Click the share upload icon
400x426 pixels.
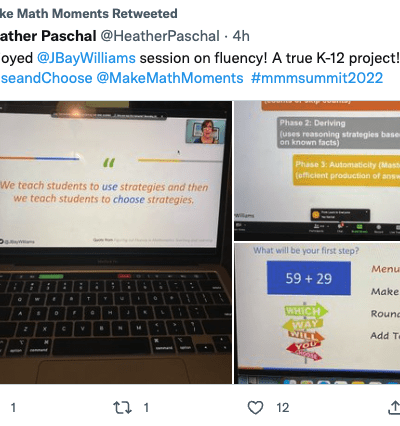click(394, 407)
